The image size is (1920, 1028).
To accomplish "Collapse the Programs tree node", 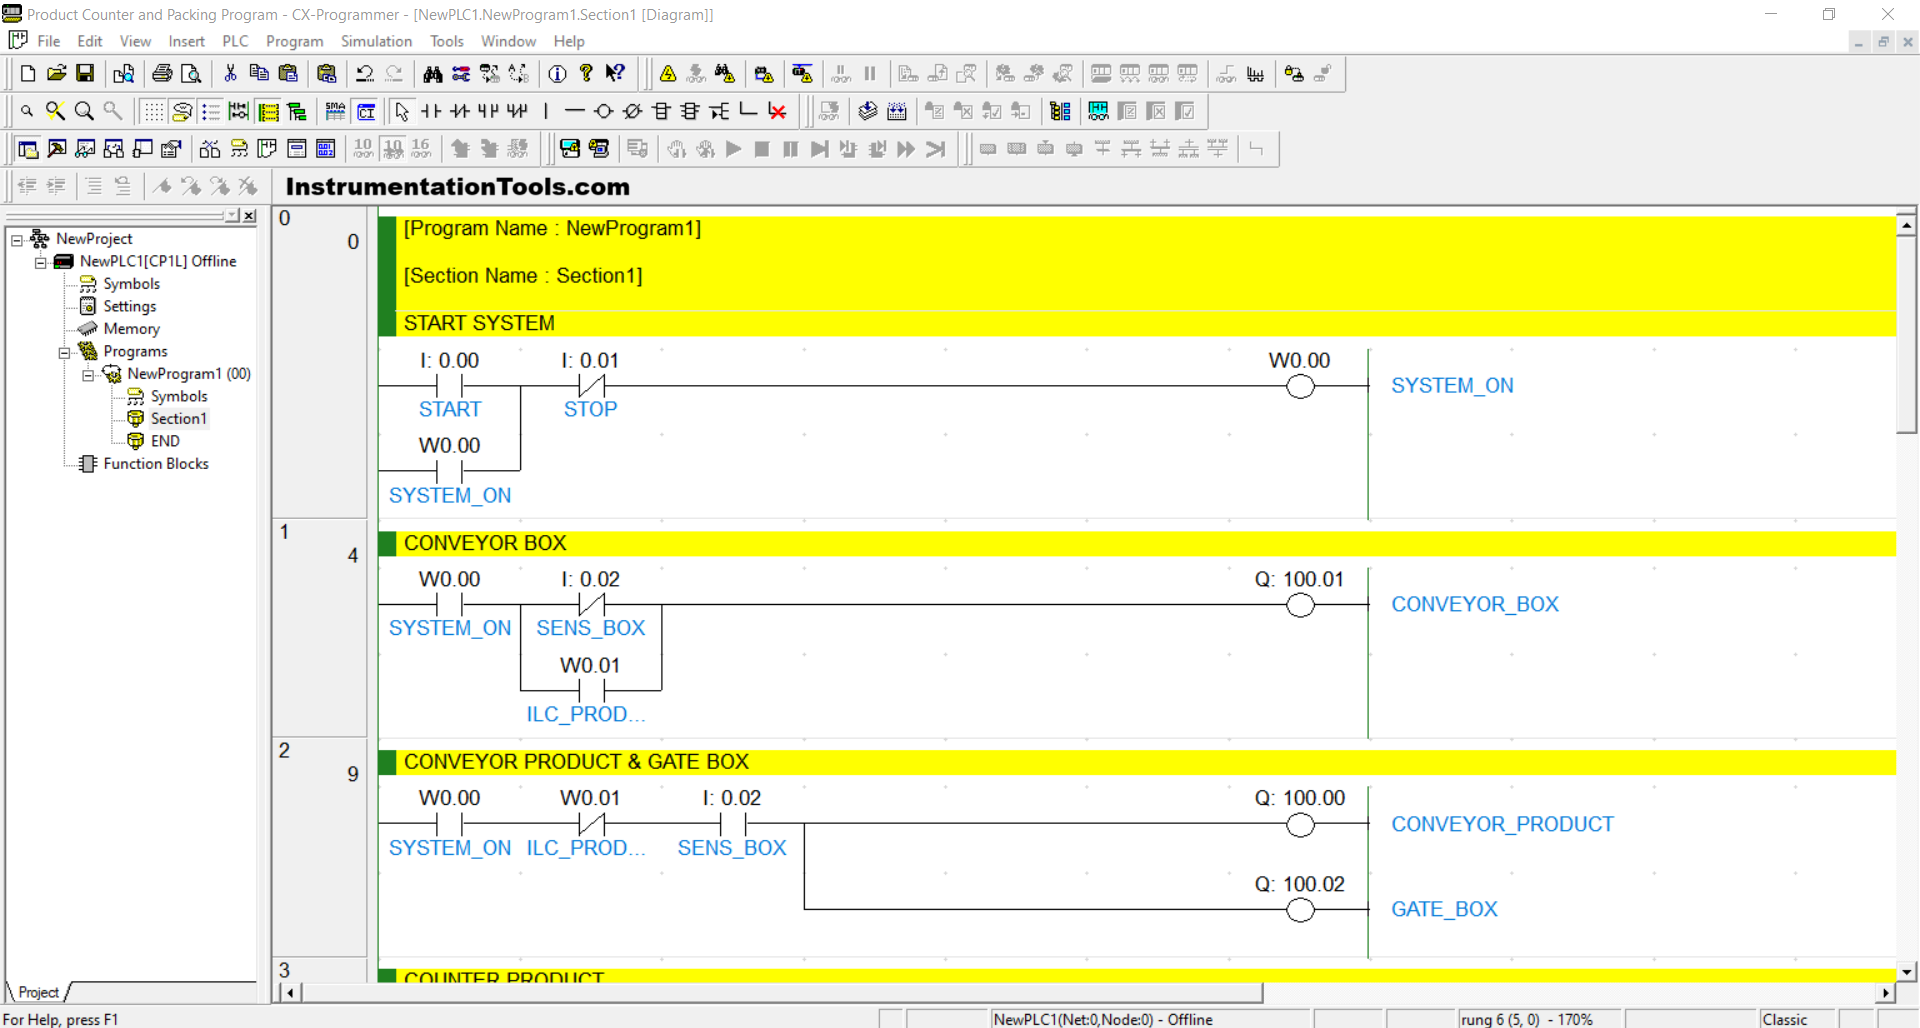I will 64,352.
